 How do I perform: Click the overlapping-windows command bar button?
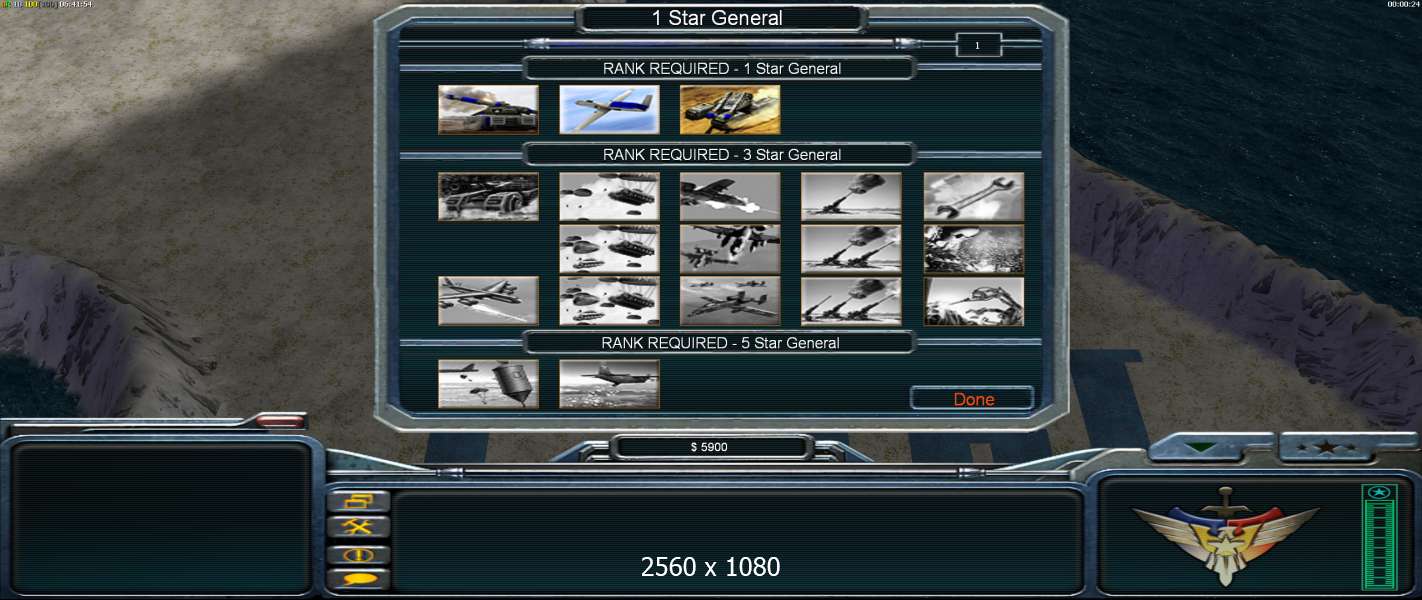pyautogui.click(x=358, y=502)
